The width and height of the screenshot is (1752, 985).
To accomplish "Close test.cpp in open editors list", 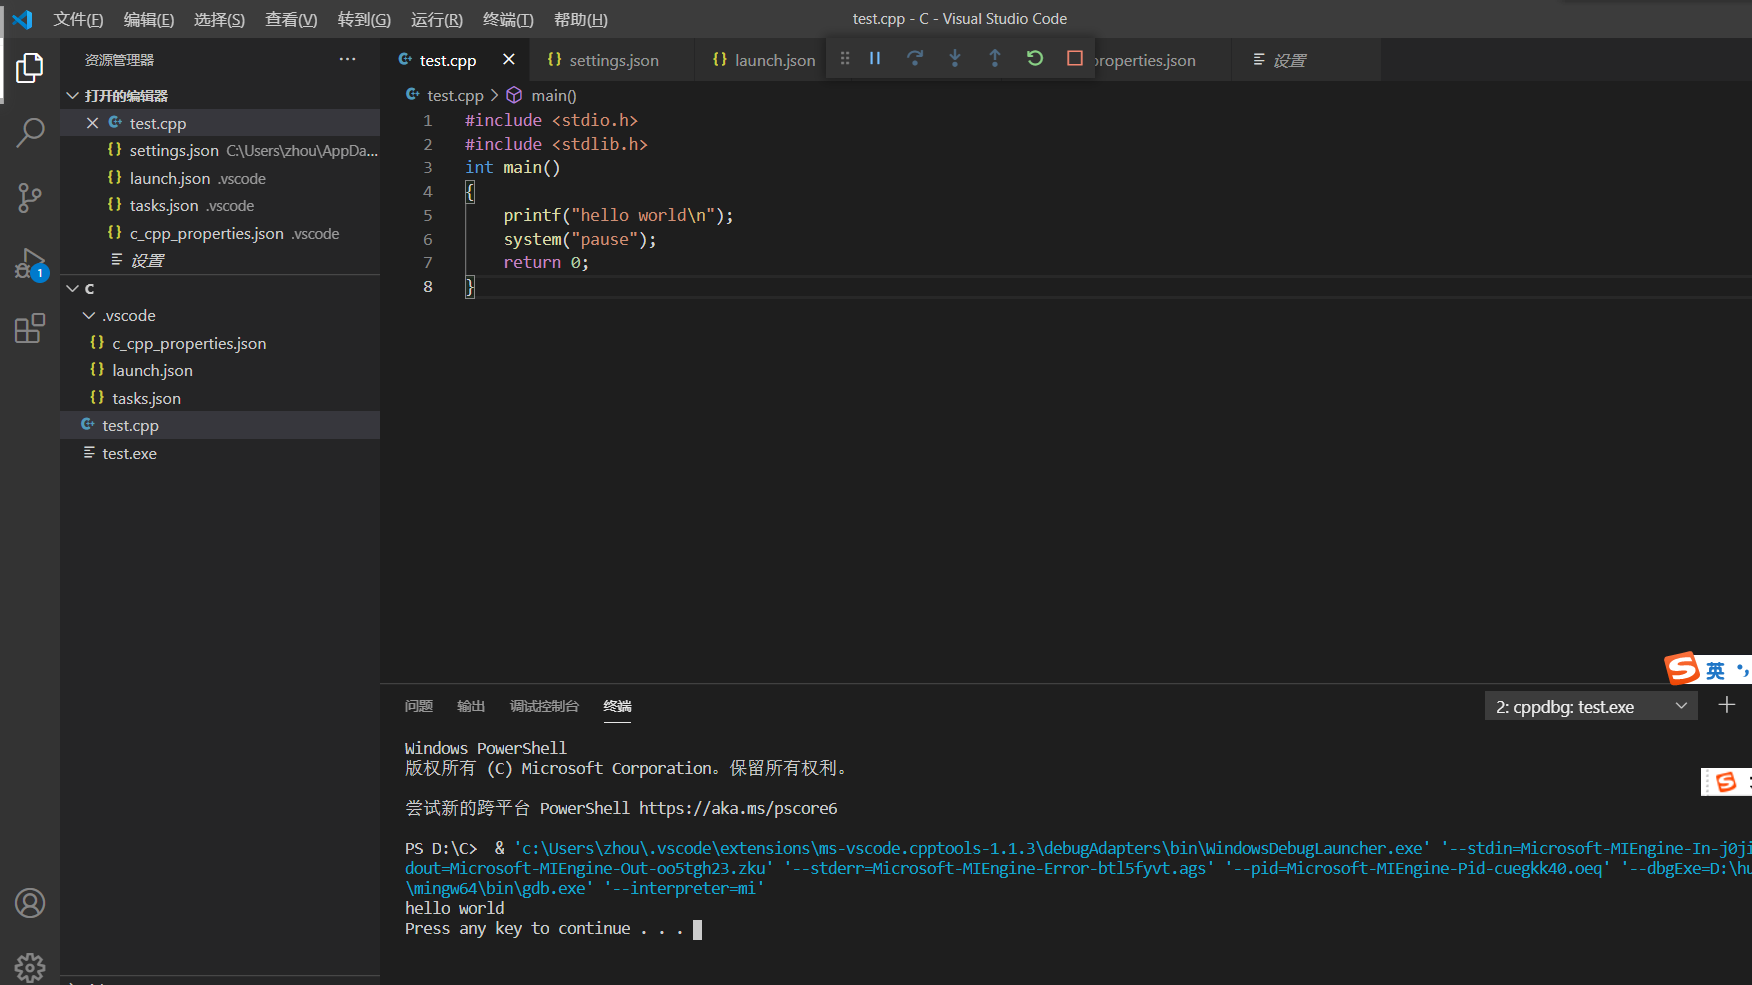I will (92, 123).
